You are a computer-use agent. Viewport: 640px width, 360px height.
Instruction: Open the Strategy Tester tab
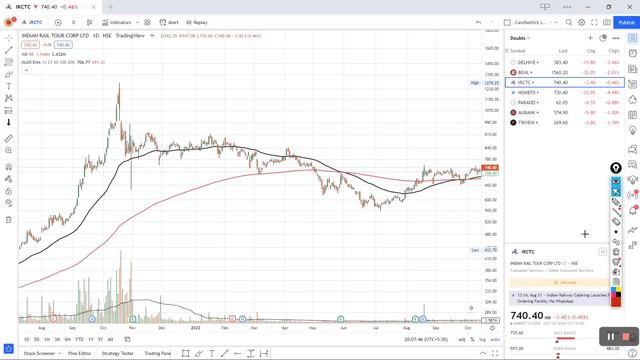point(118,353)
